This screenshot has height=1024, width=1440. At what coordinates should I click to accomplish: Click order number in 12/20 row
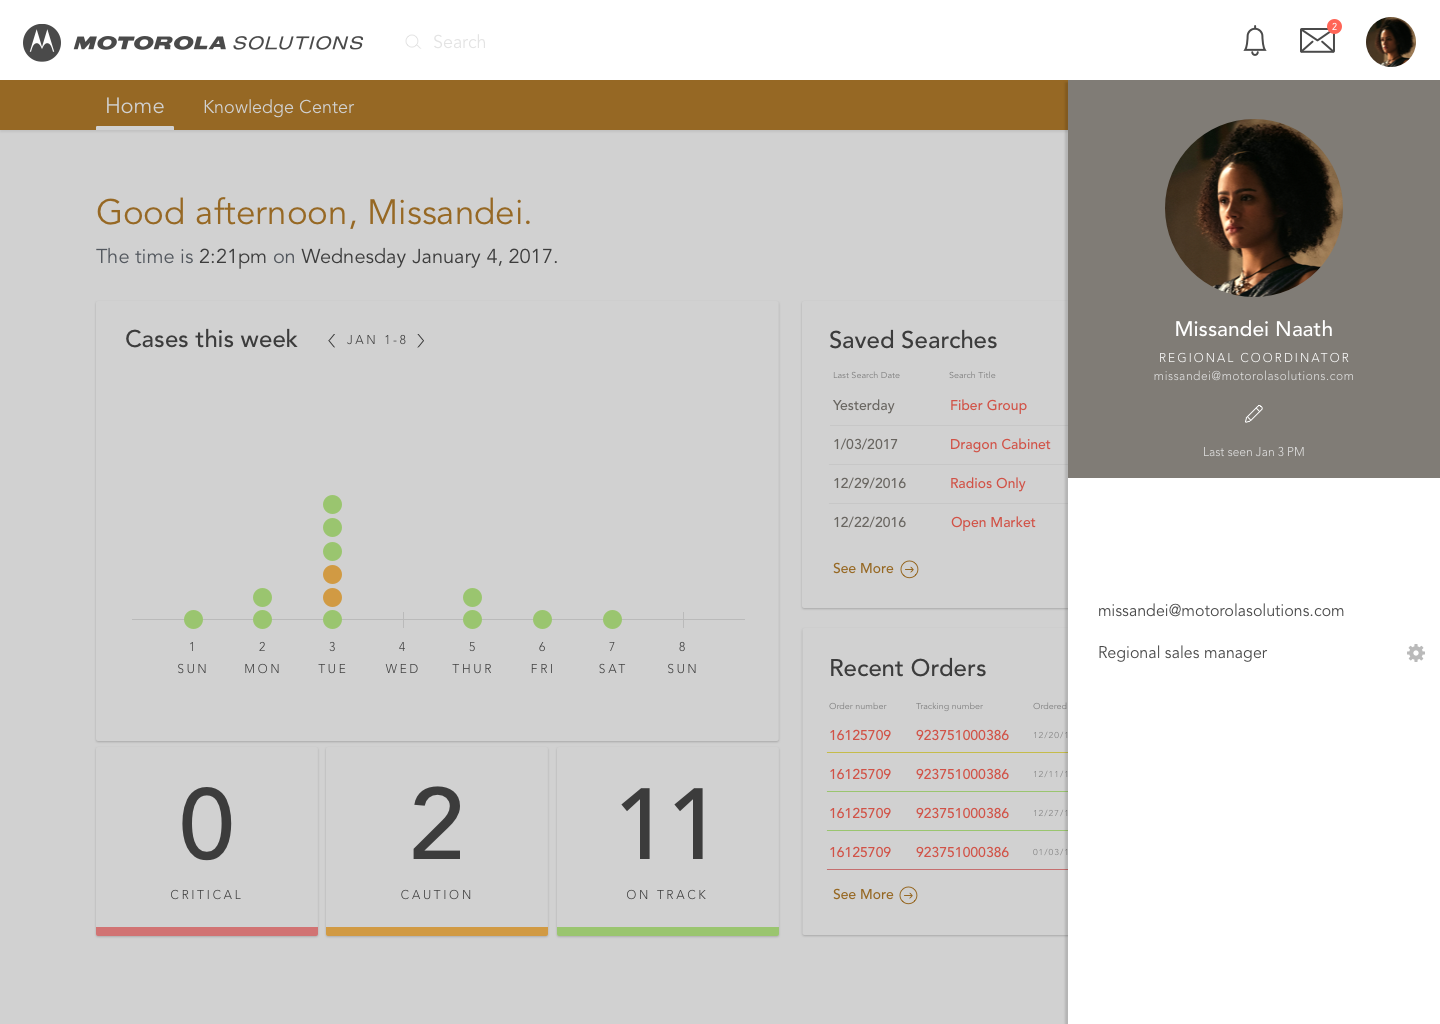click(860, 735)
